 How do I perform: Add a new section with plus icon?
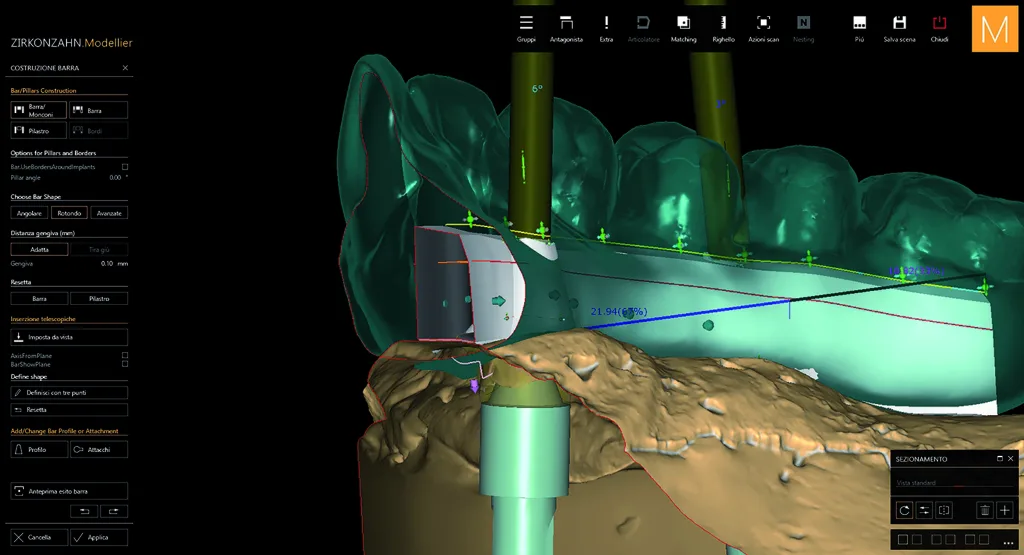coord(1004,510)
